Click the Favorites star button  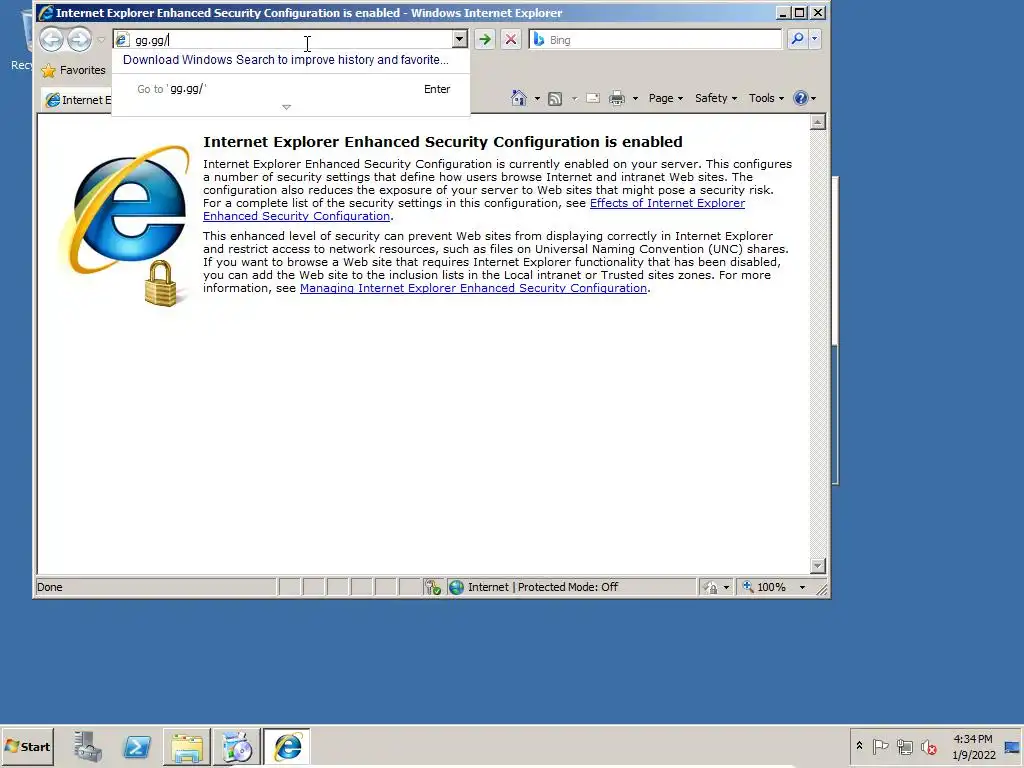tap(72, 70)
